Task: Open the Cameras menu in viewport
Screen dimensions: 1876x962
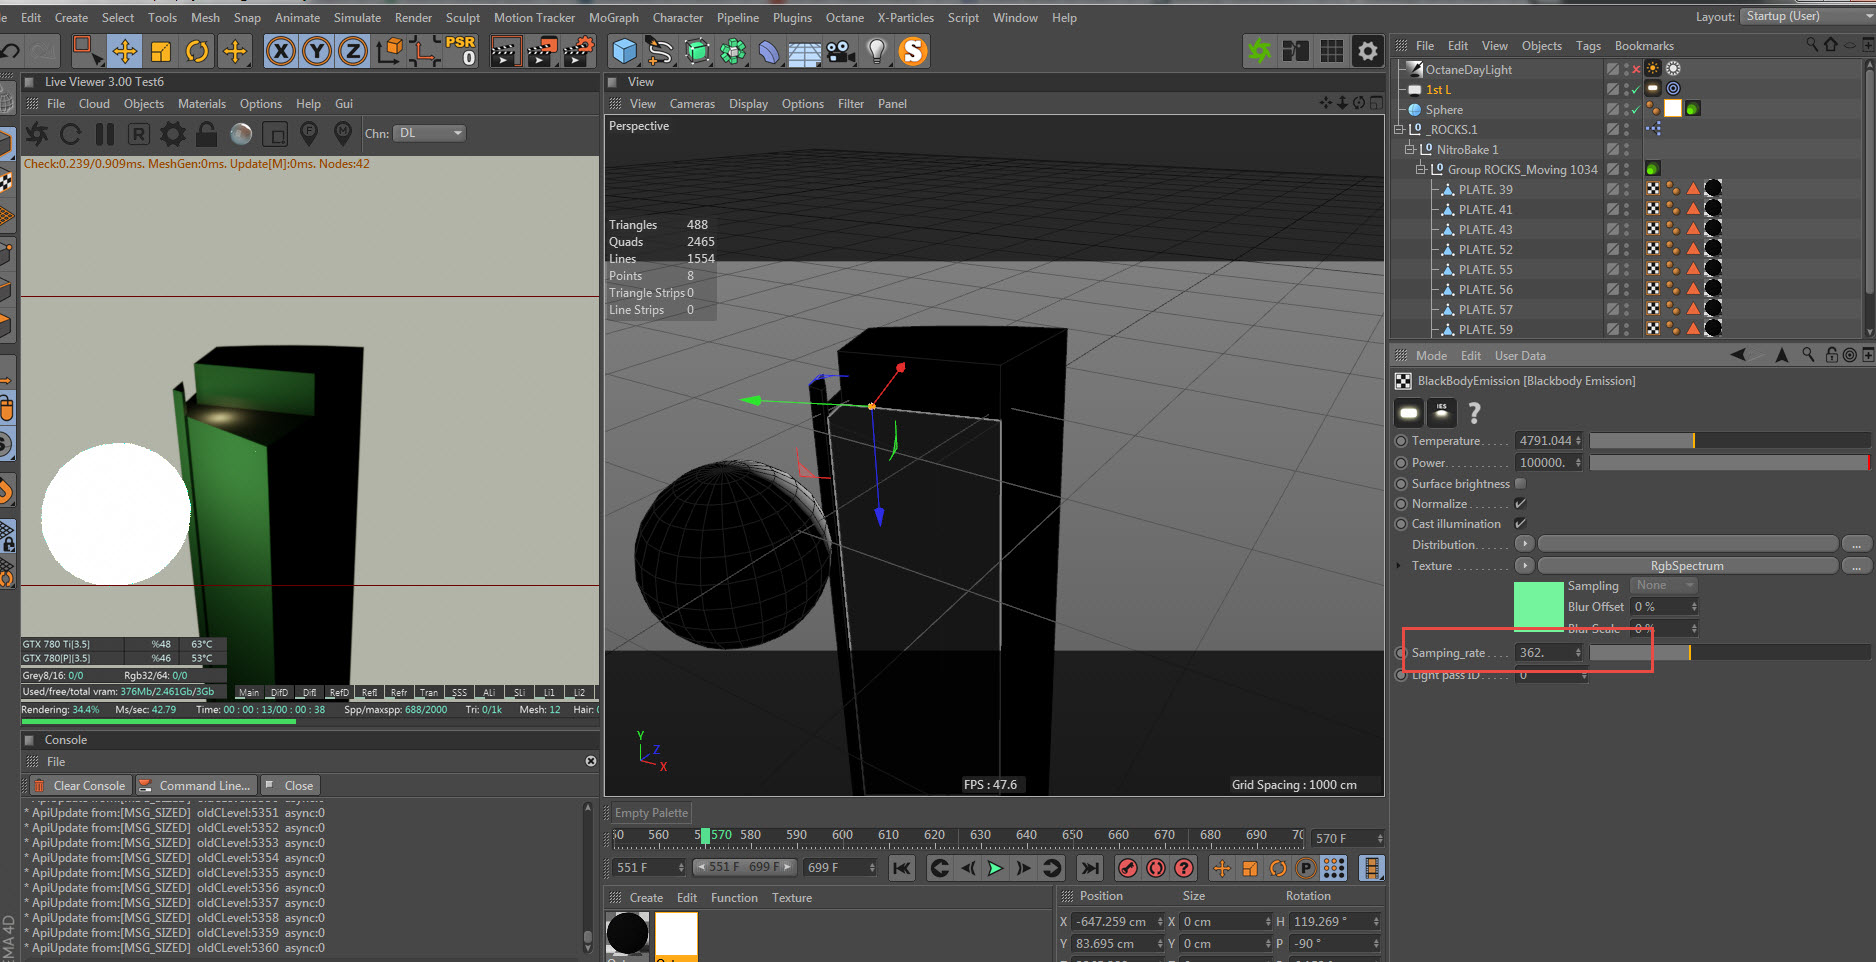Action: (692, 104)
